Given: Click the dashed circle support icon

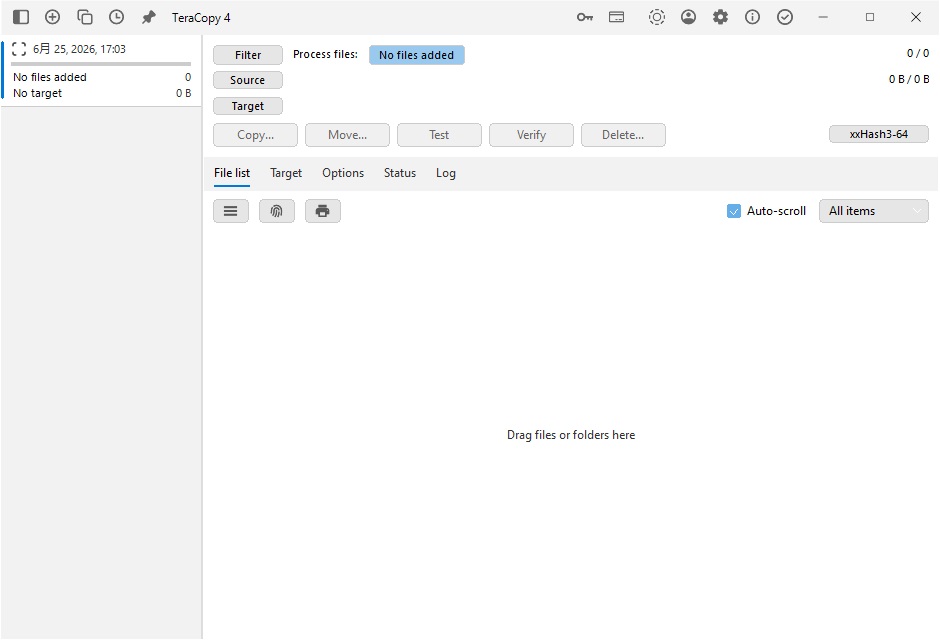Looking at the screenshot, I should pos(656,17).
